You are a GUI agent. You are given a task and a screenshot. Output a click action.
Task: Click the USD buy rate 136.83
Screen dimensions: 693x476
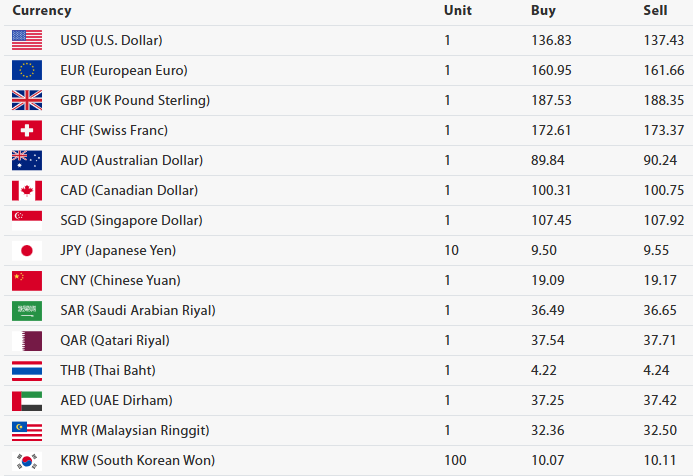coord(551,40)
